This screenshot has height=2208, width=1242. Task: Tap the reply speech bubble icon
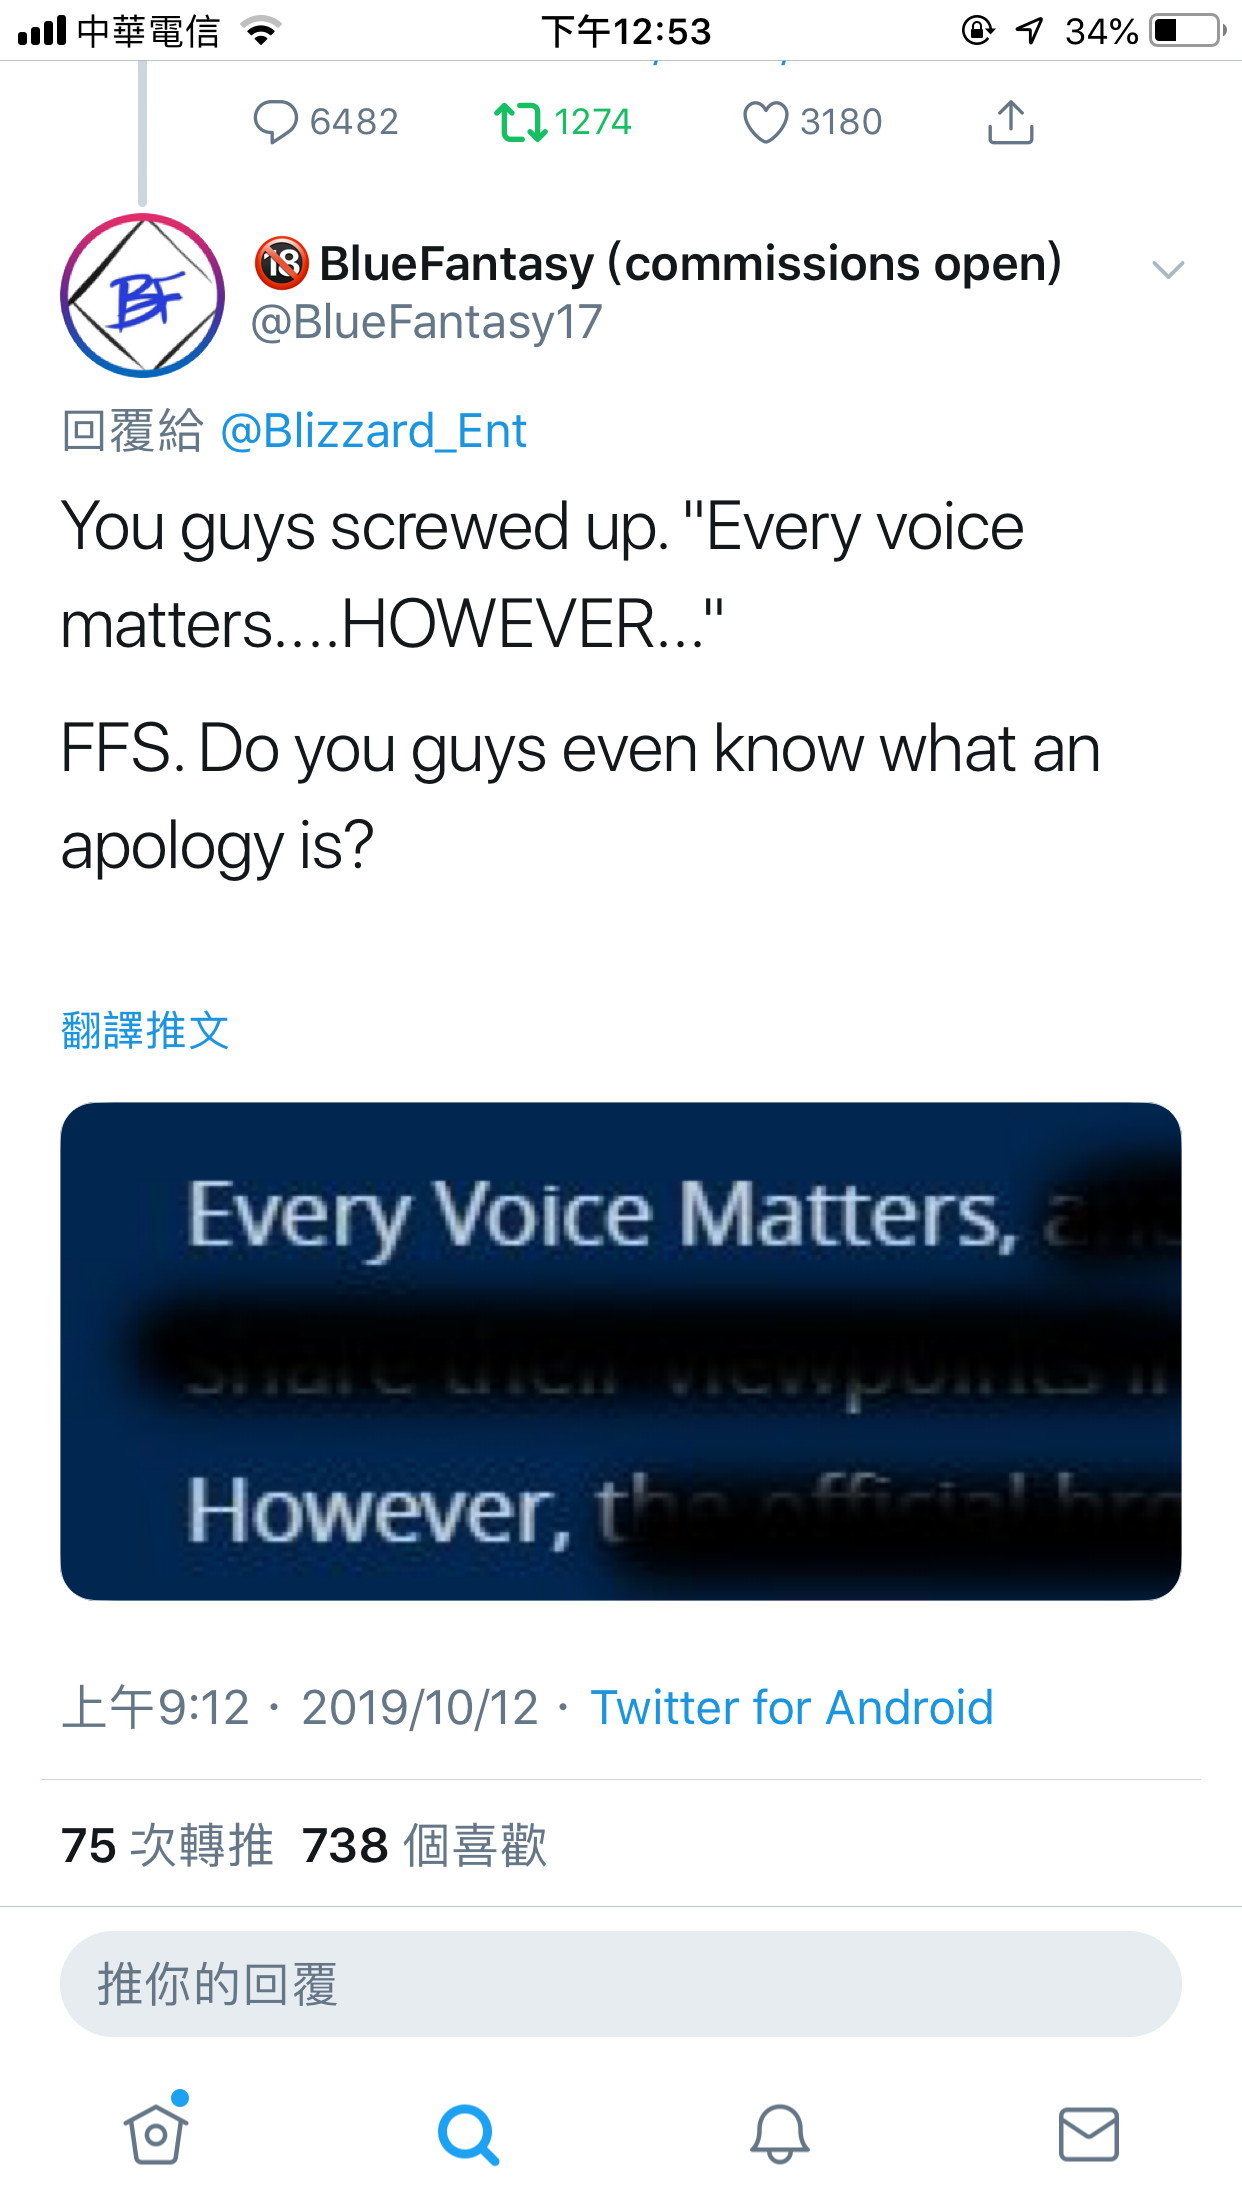coord(276,123)
